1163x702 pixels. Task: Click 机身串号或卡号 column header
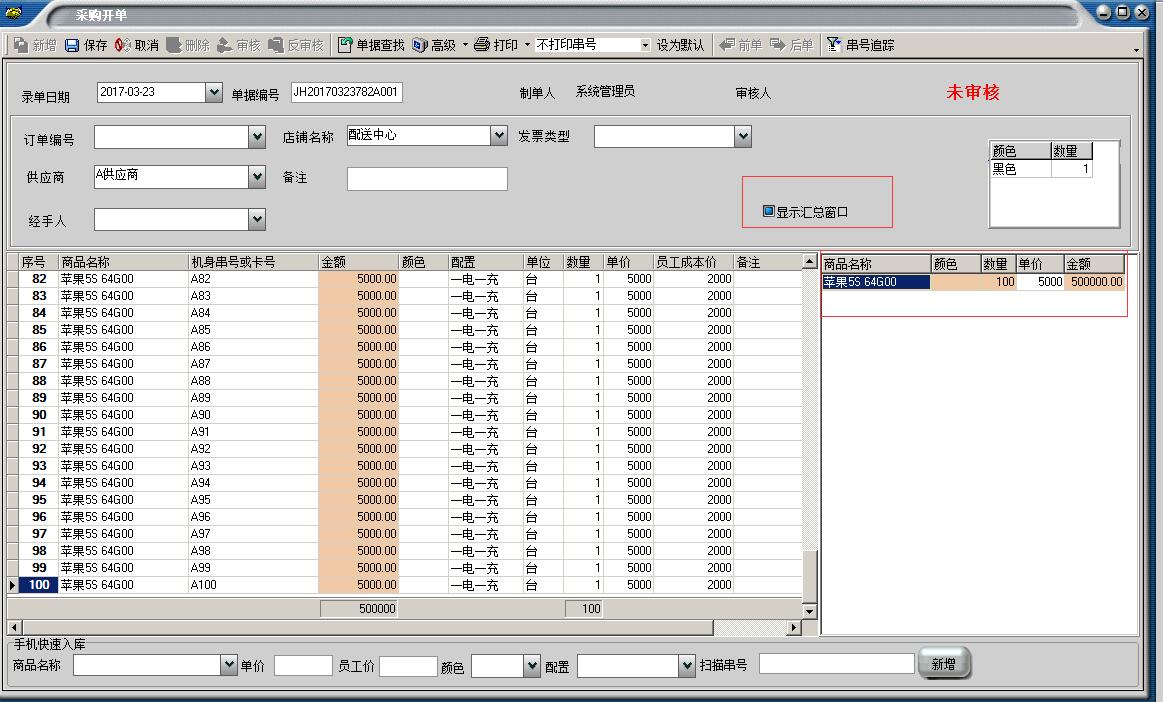[253, 262]
